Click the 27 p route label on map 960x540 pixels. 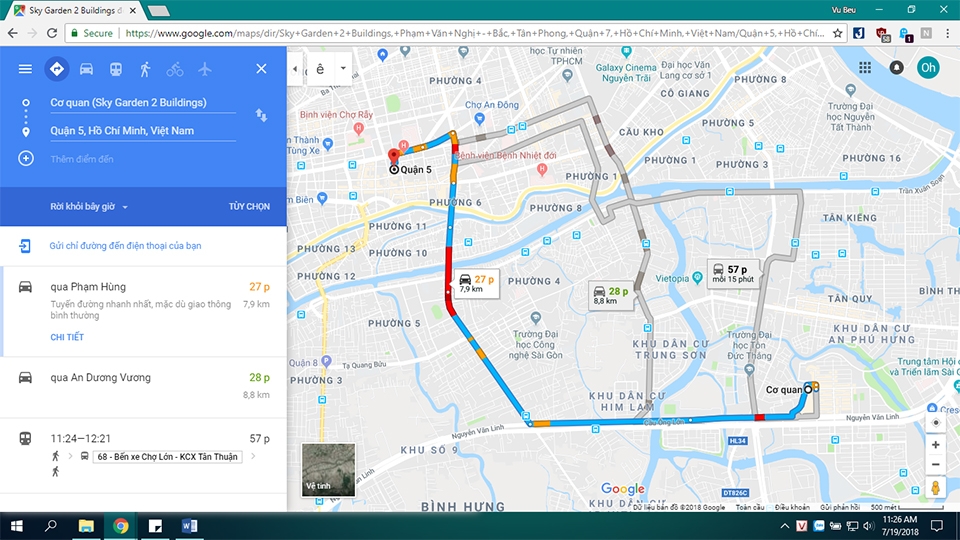tap(476, 283)
